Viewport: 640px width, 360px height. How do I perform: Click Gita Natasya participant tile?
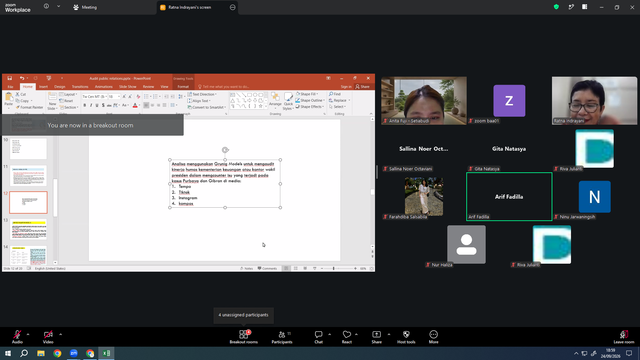click(x=509, y=149)
